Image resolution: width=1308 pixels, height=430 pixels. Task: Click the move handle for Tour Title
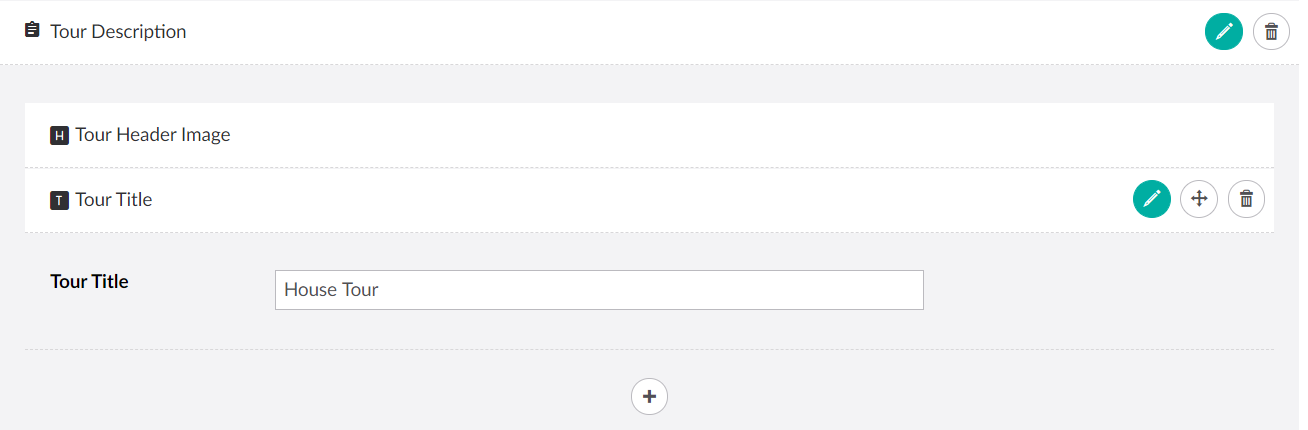[x=1199, y=199]
